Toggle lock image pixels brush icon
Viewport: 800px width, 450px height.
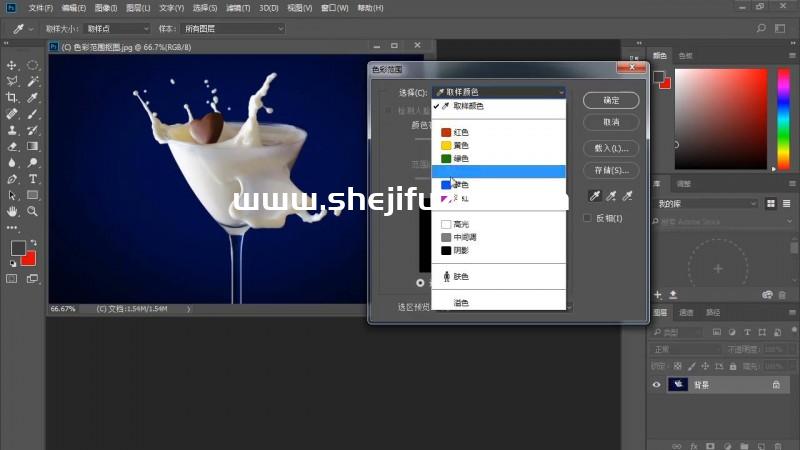pos(692,366)
